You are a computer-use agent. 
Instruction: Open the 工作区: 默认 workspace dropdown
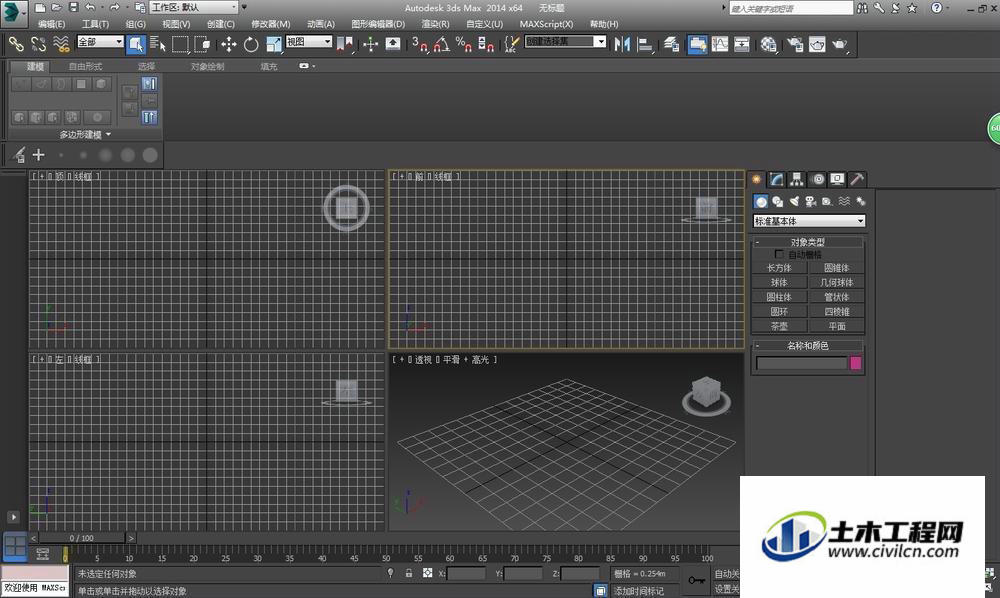194,8
